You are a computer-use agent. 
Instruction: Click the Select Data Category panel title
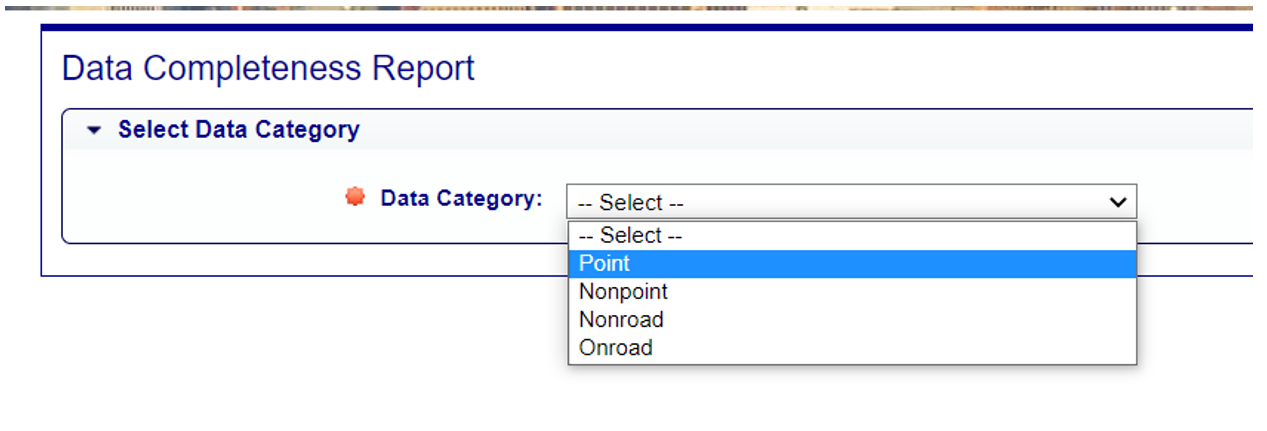pyautogui.click(x=238, y=130)
